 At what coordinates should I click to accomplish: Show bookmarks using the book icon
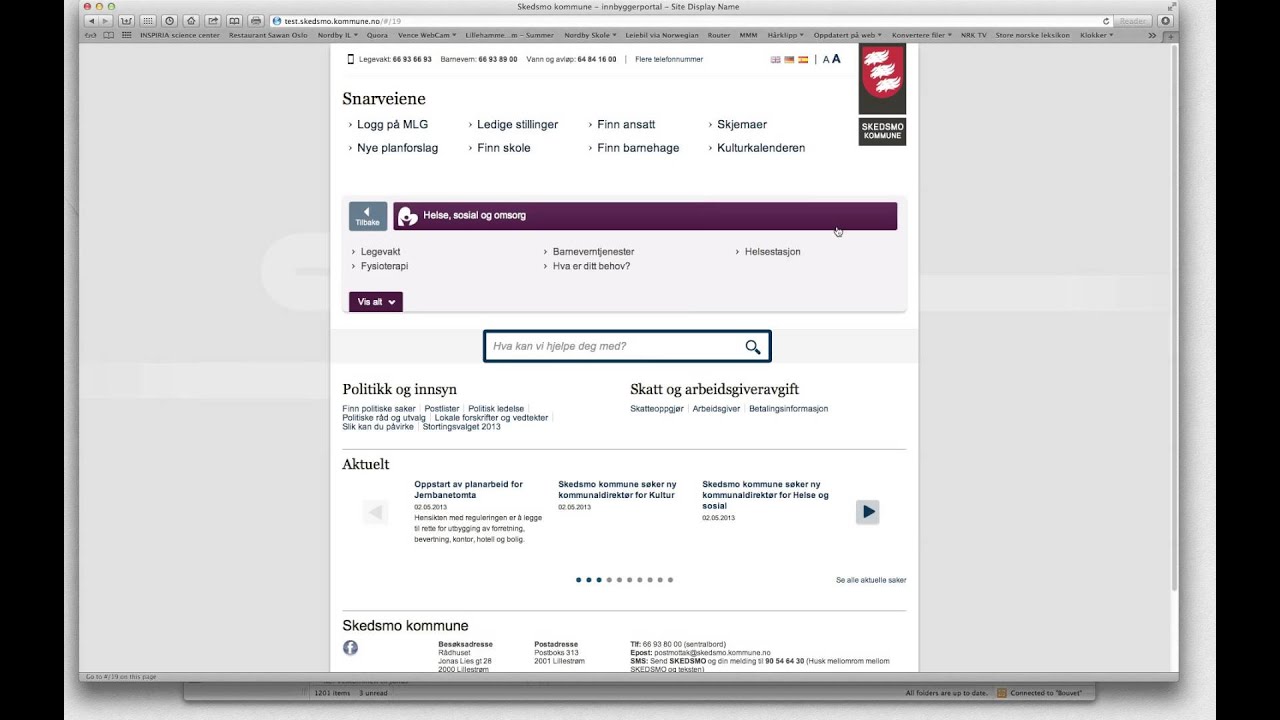pos(234,20)
